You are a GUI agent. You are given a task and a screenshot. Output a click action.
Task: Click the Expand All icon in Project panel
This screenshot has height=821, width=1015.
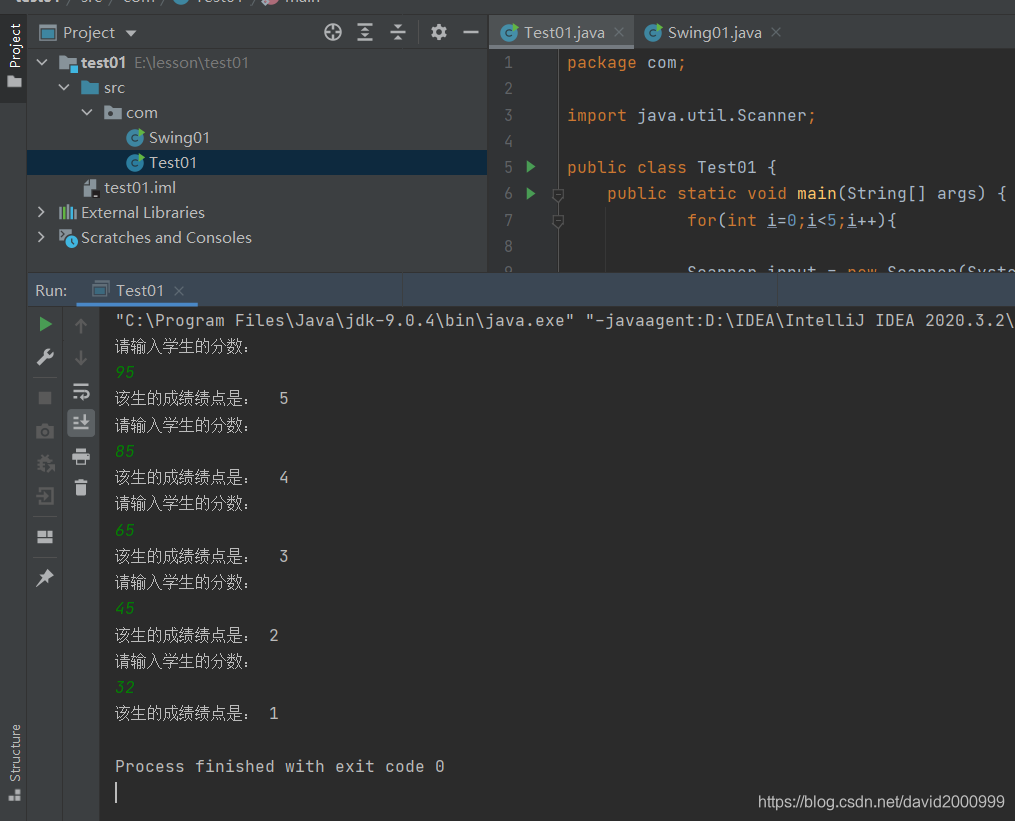point(365,32)
